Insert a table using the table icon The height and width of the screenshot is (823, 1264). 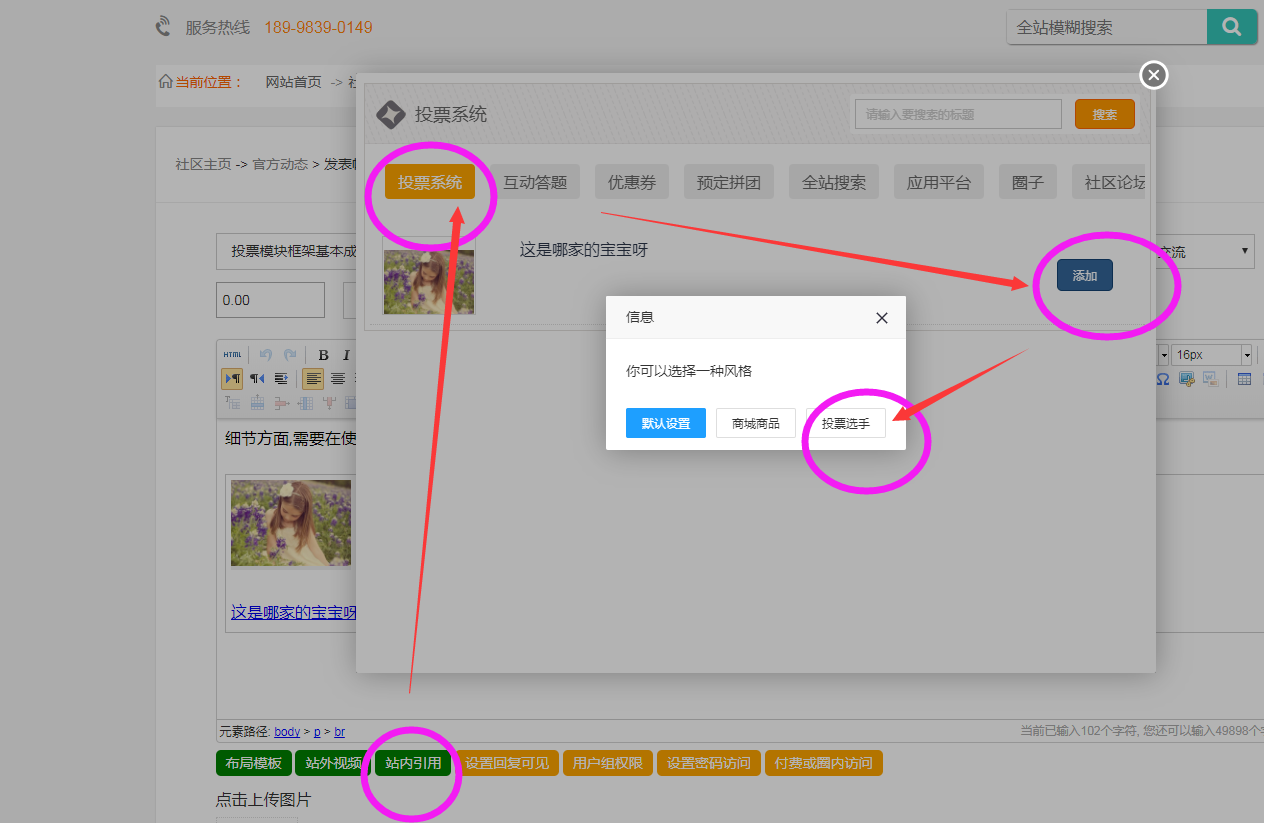pos(1244,379)
